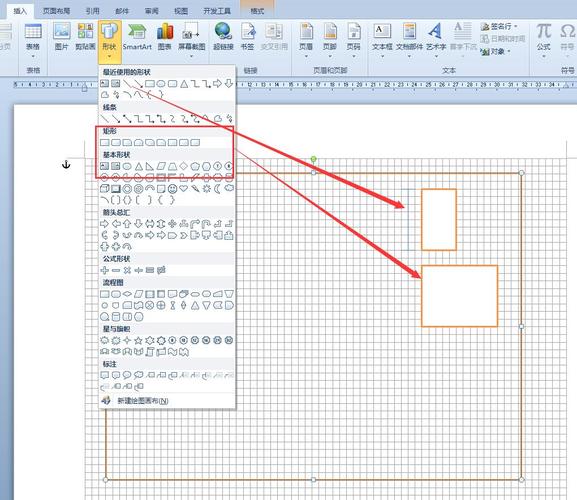Click the 签名行 signature line button
Viewport: 577px width, 500px height.
499,26
